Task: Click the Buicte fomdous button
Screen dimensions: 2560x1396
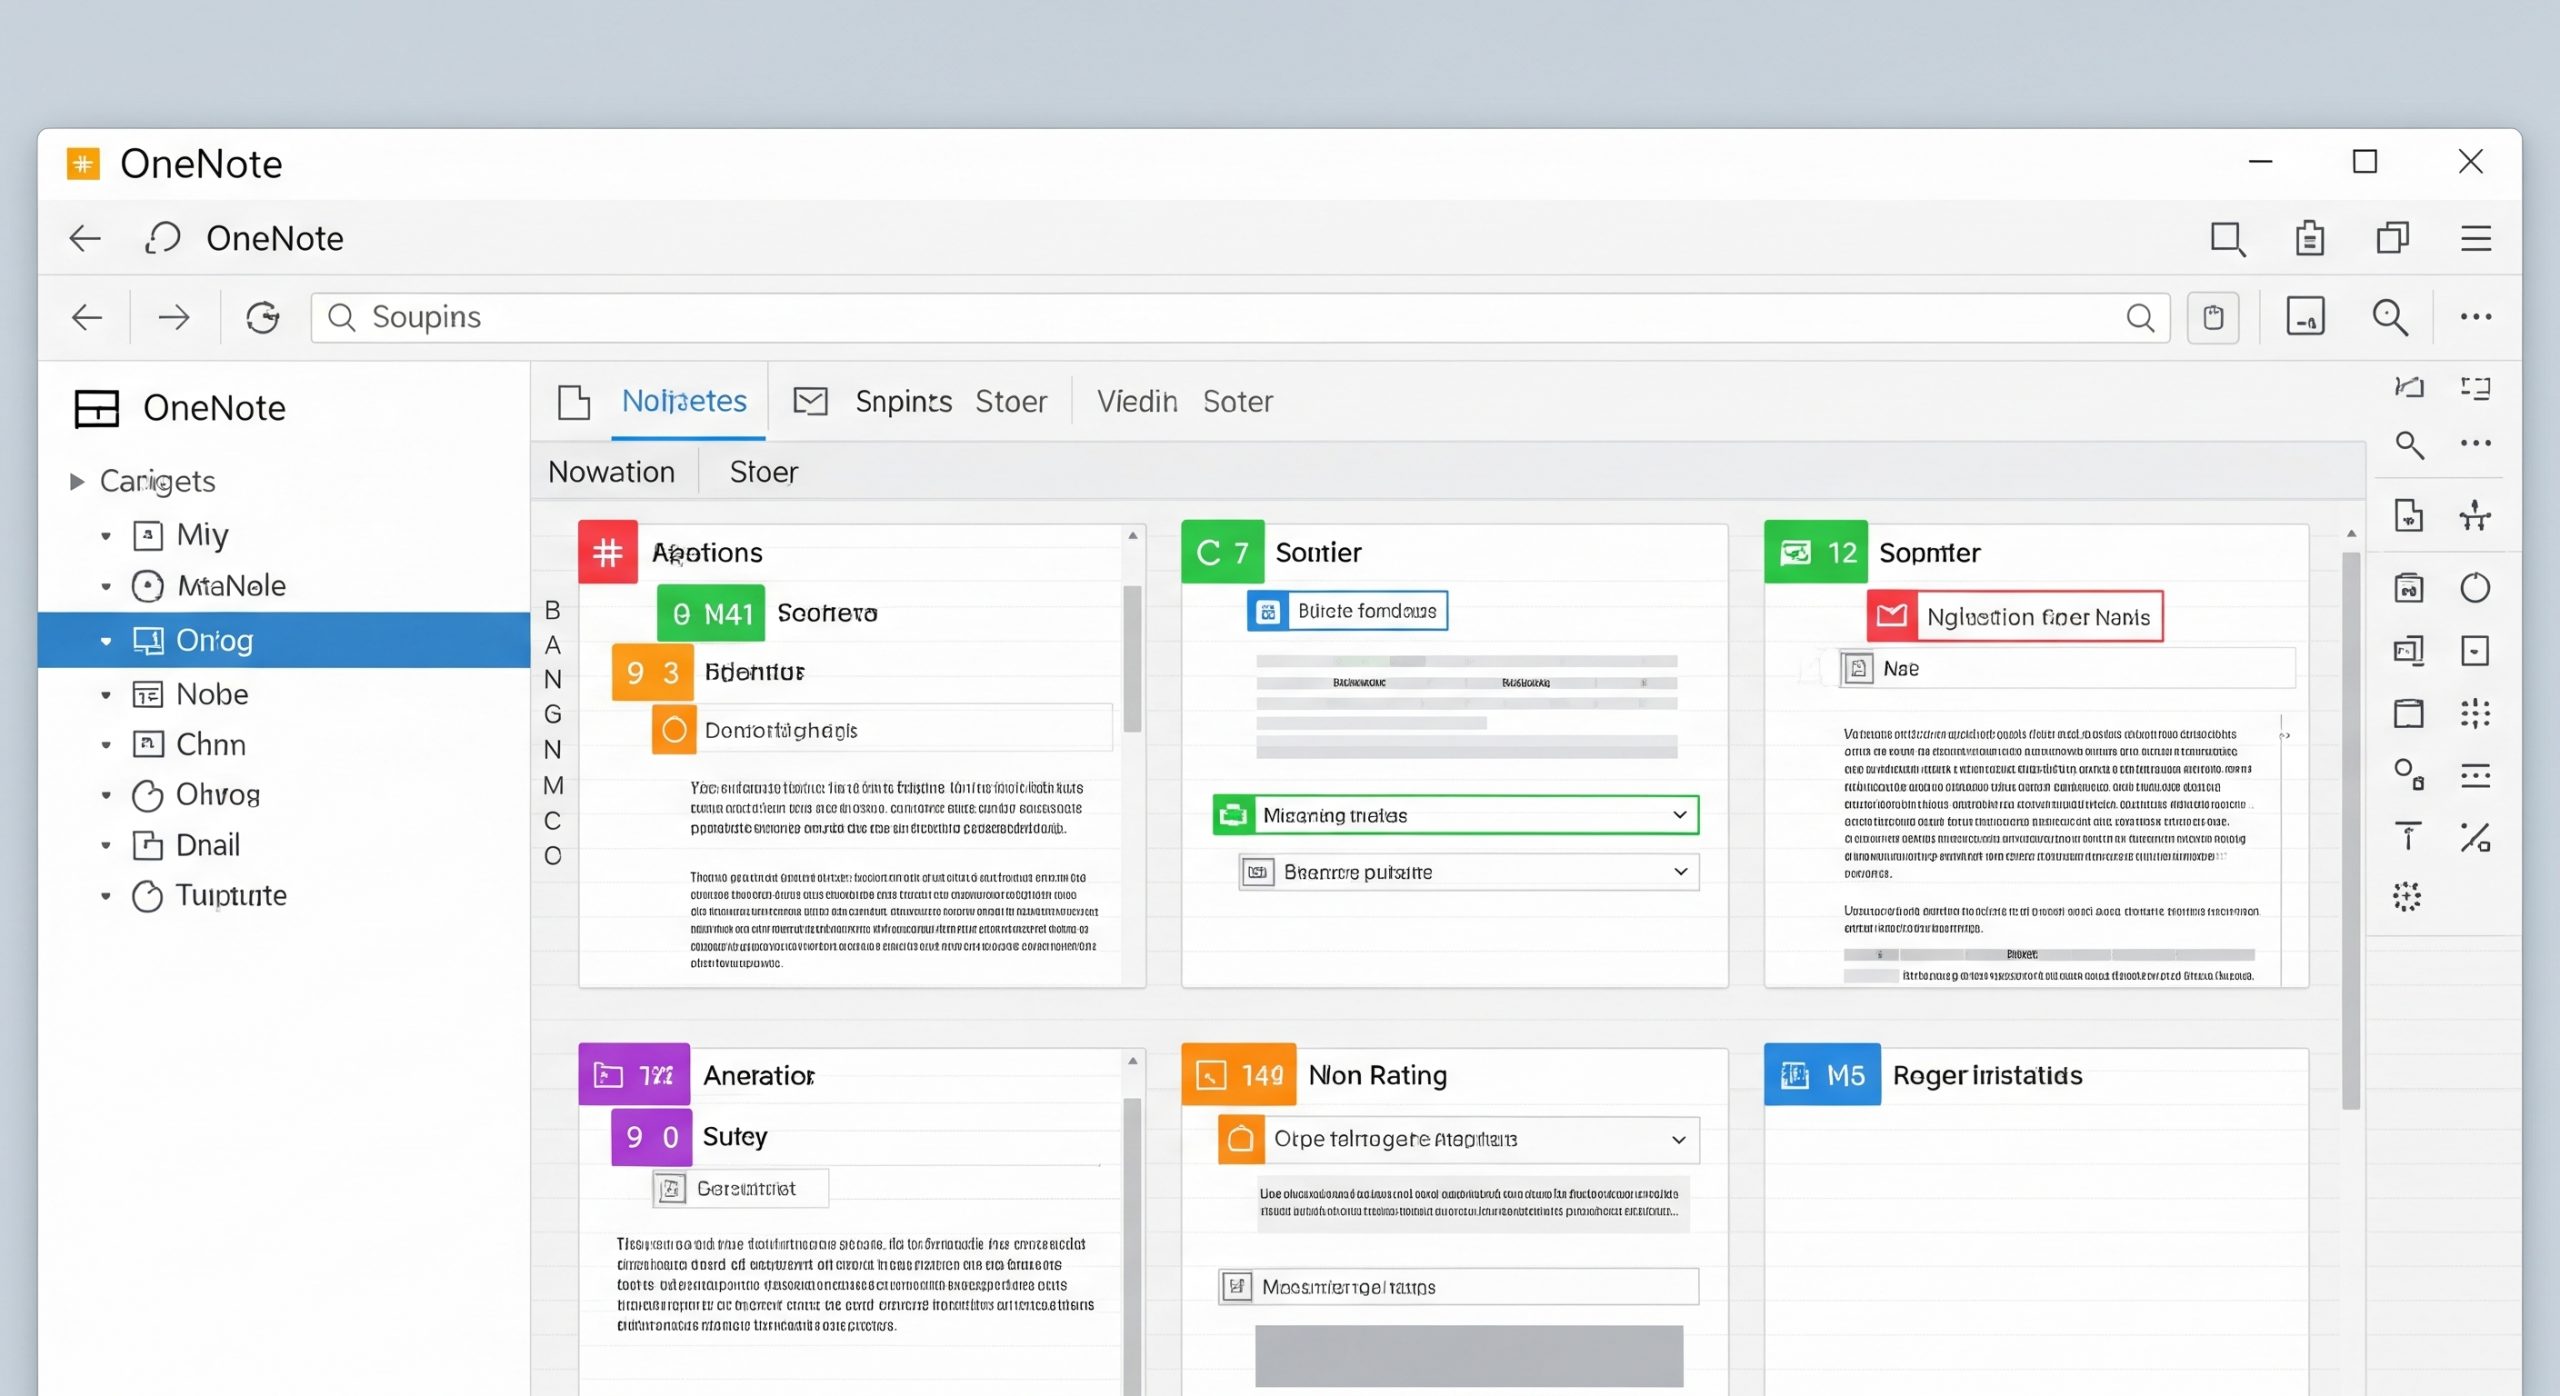Action: 1347,611
